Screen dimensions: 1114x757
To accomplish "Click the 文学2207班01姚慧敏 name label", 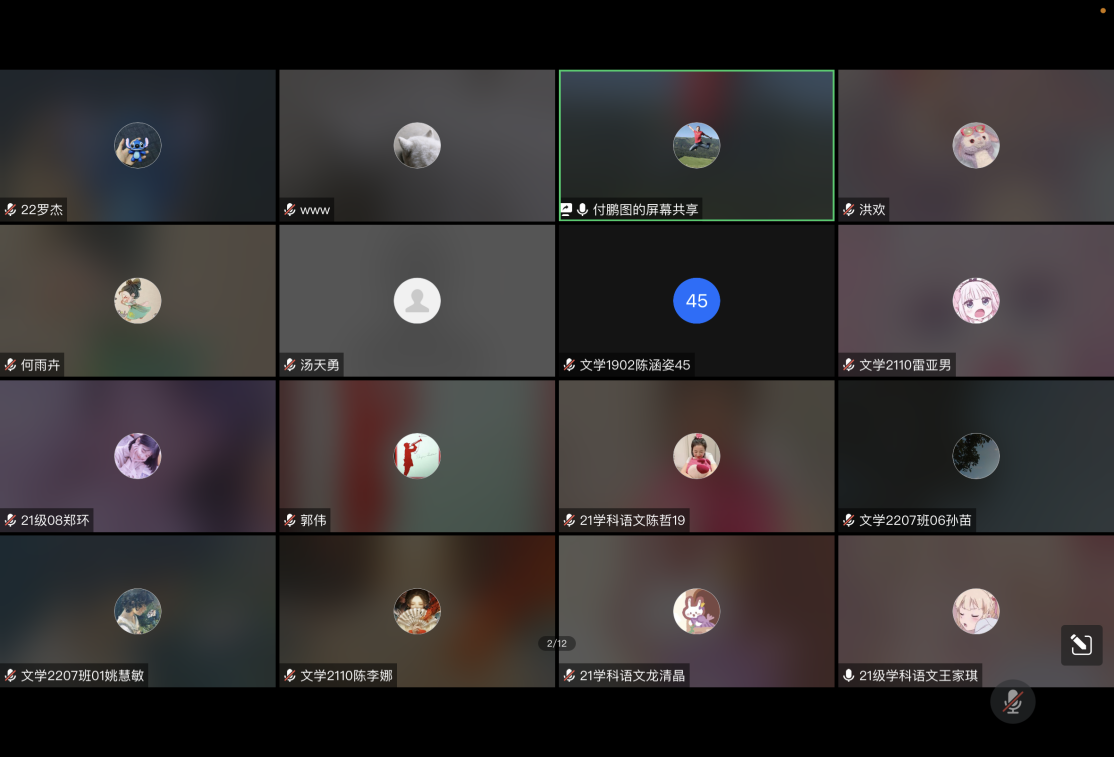I will point(82,675).
